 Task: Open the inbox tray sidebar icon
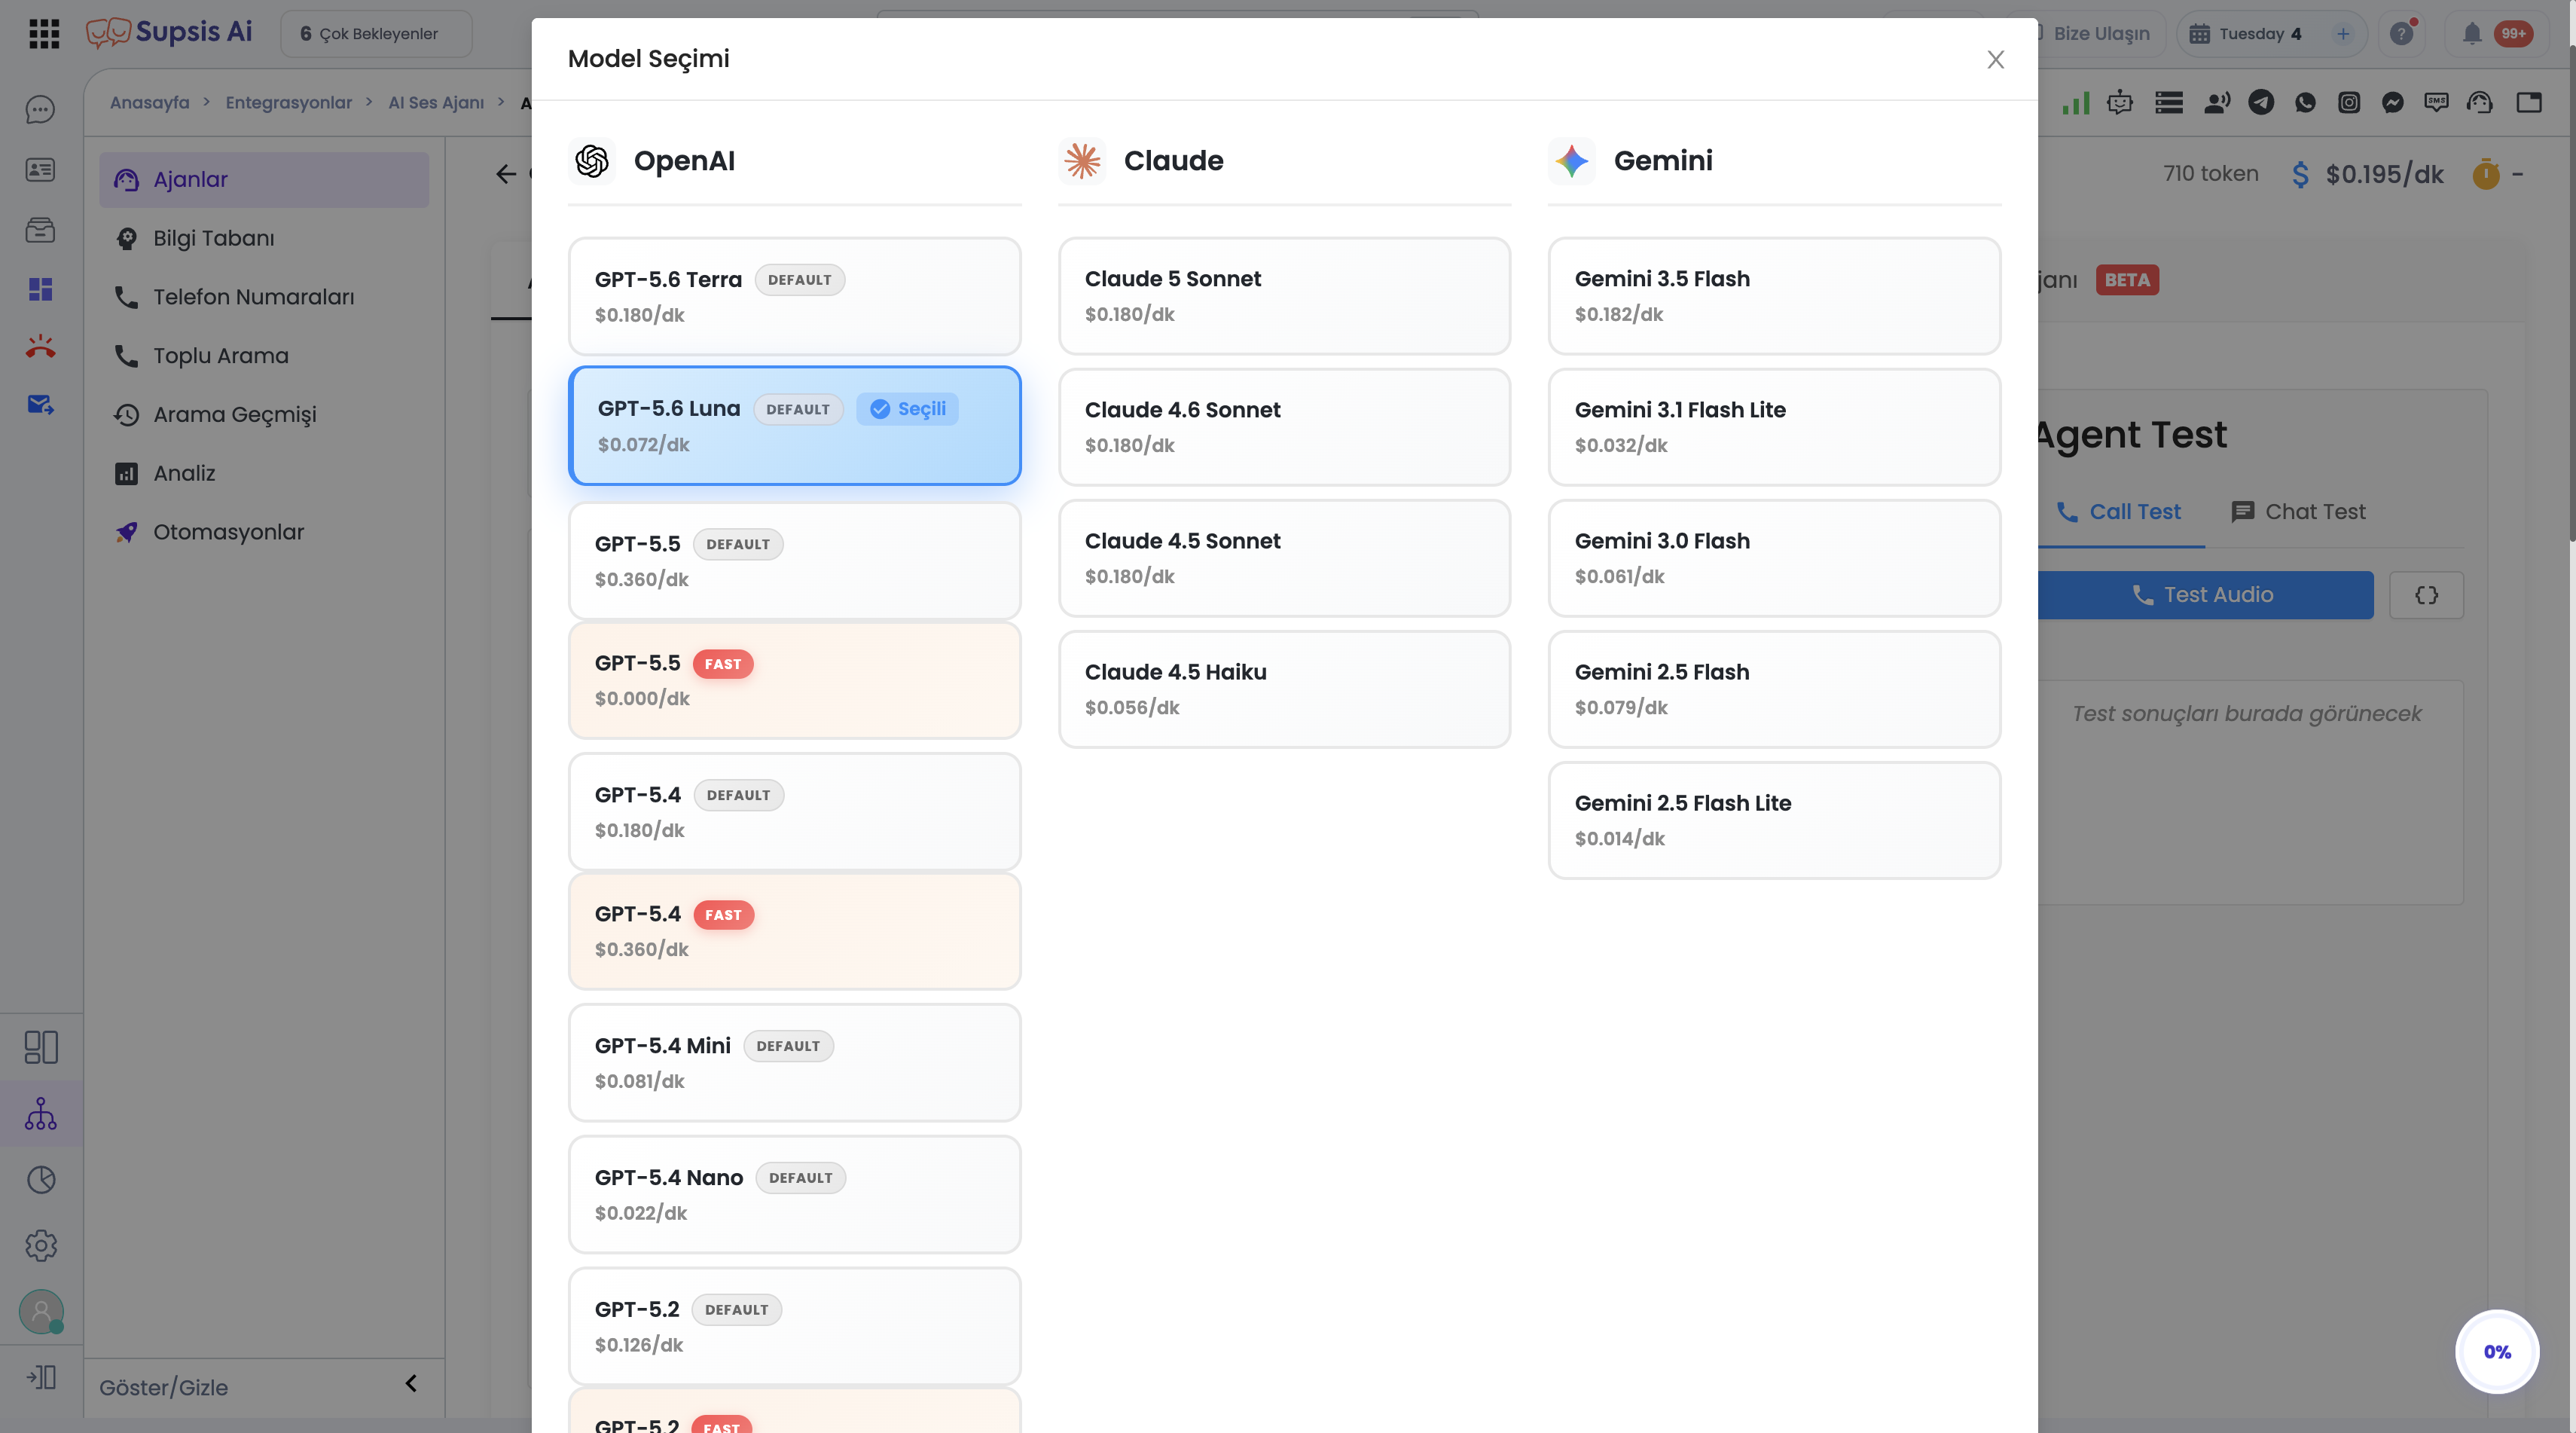pos(40,230)
